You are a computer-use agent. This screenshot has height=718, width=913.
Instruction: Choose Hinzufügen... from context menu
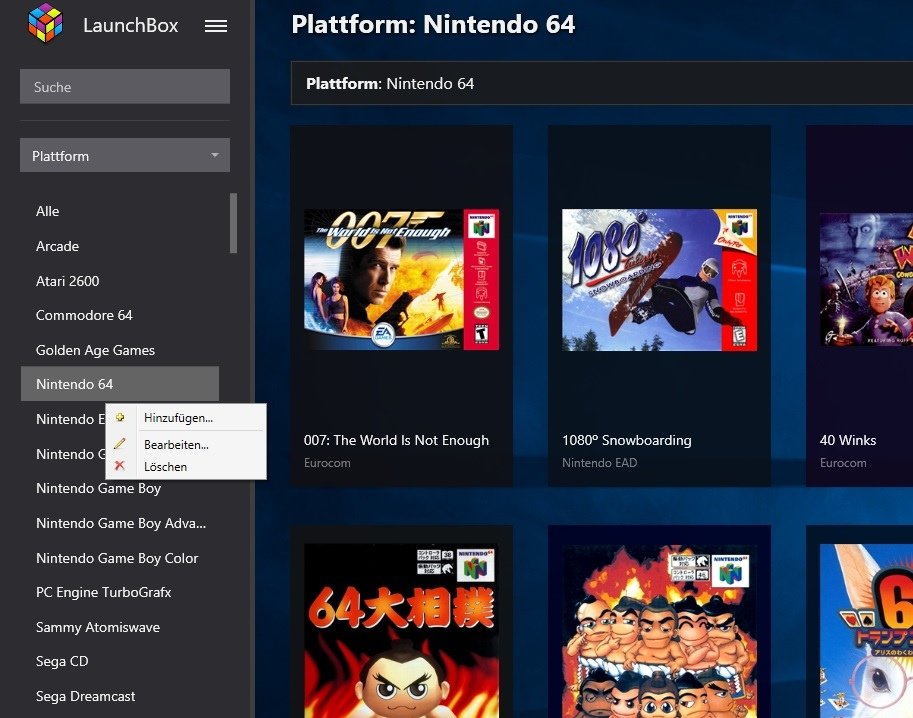(186, 418)
